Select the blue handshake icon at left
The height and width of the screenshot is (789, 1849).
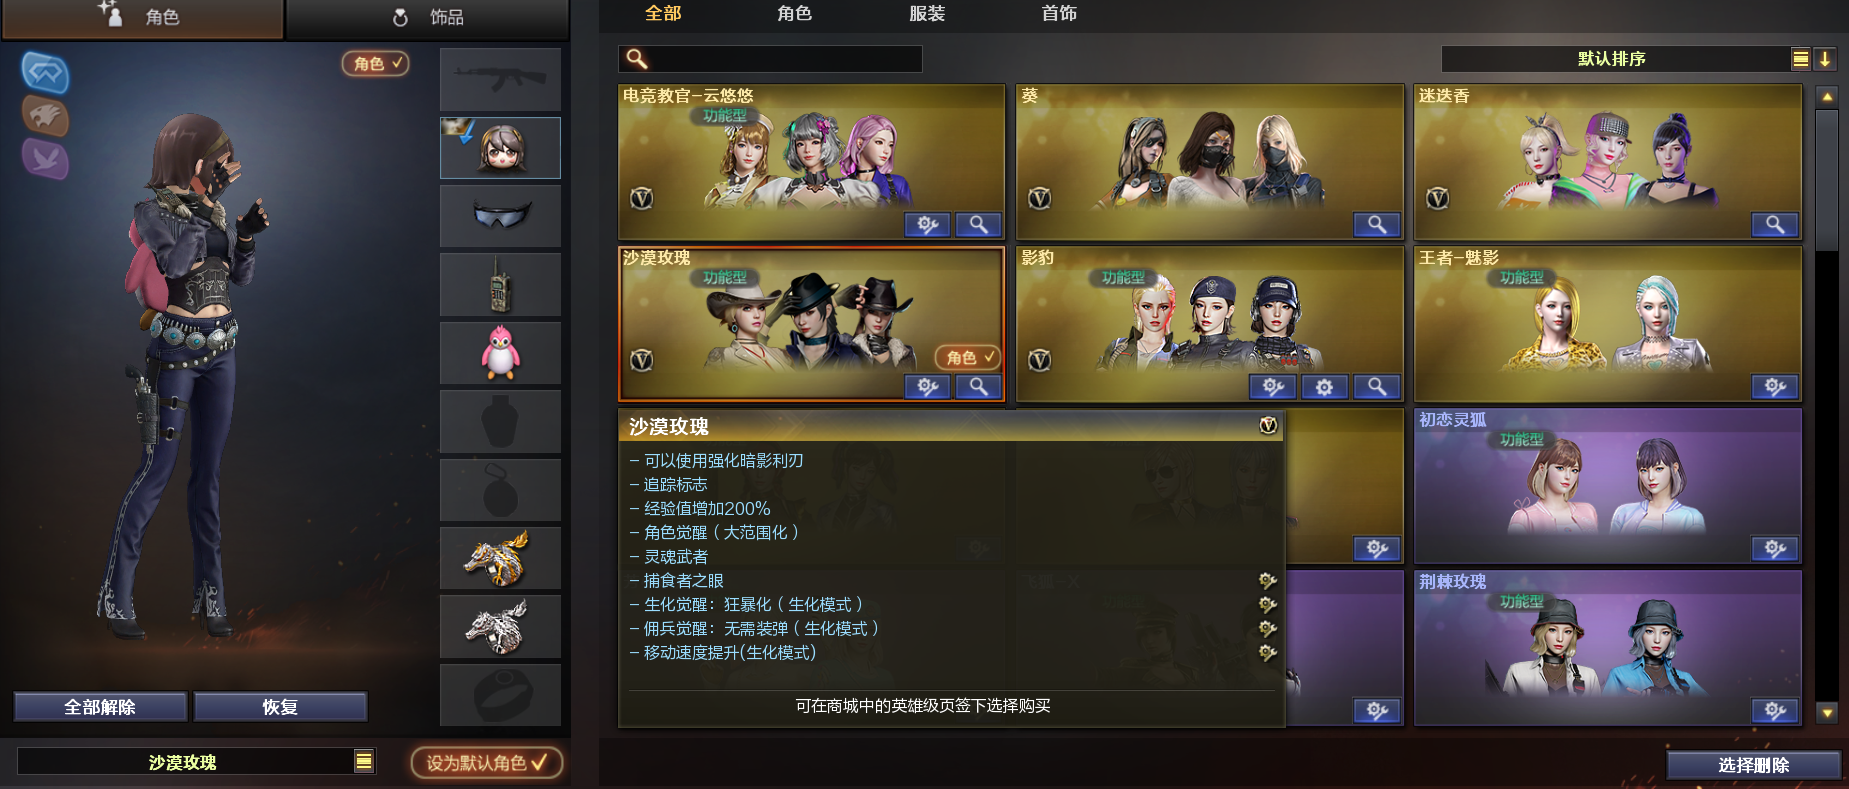tap(45, 72)
